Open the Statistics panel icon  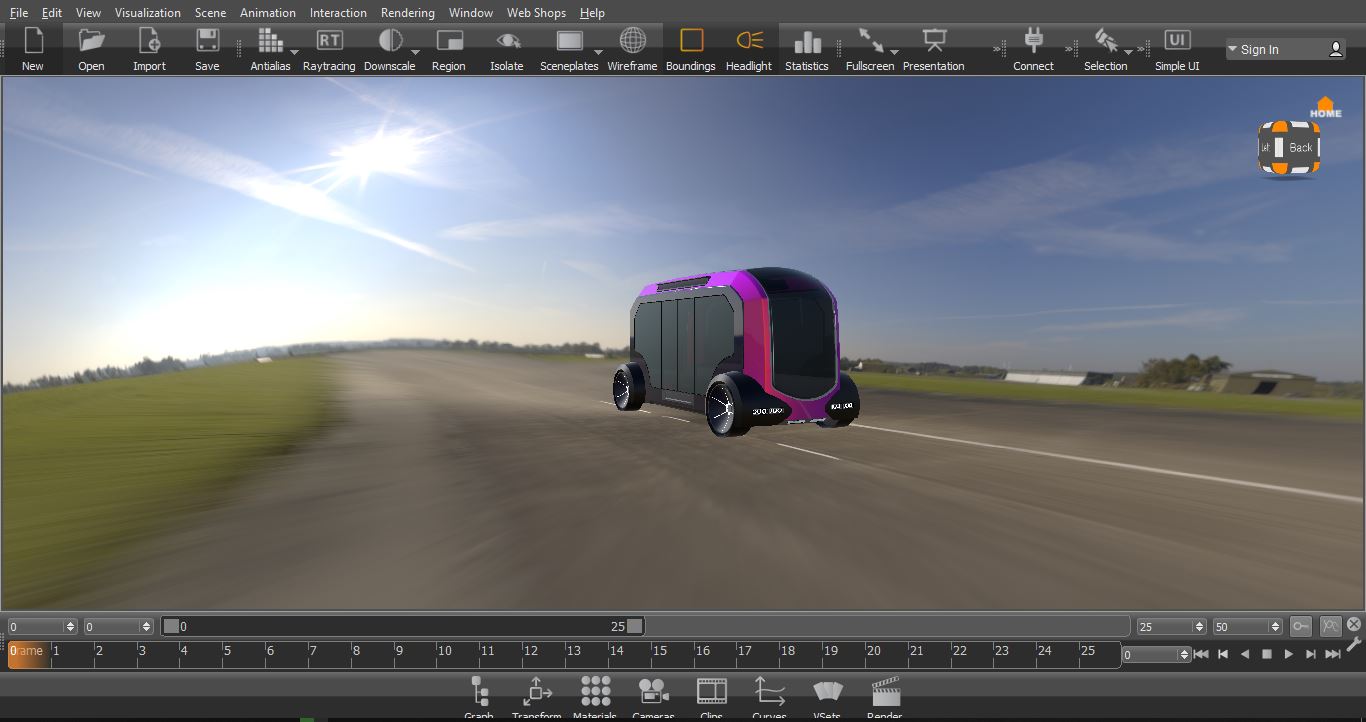[806, 41]
